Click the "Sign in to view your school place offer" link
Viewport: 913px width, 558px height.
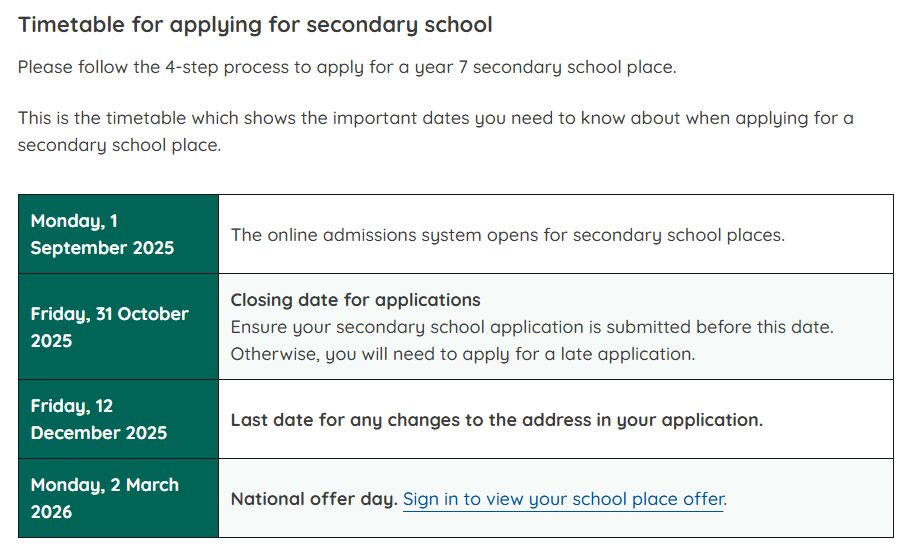564,498
